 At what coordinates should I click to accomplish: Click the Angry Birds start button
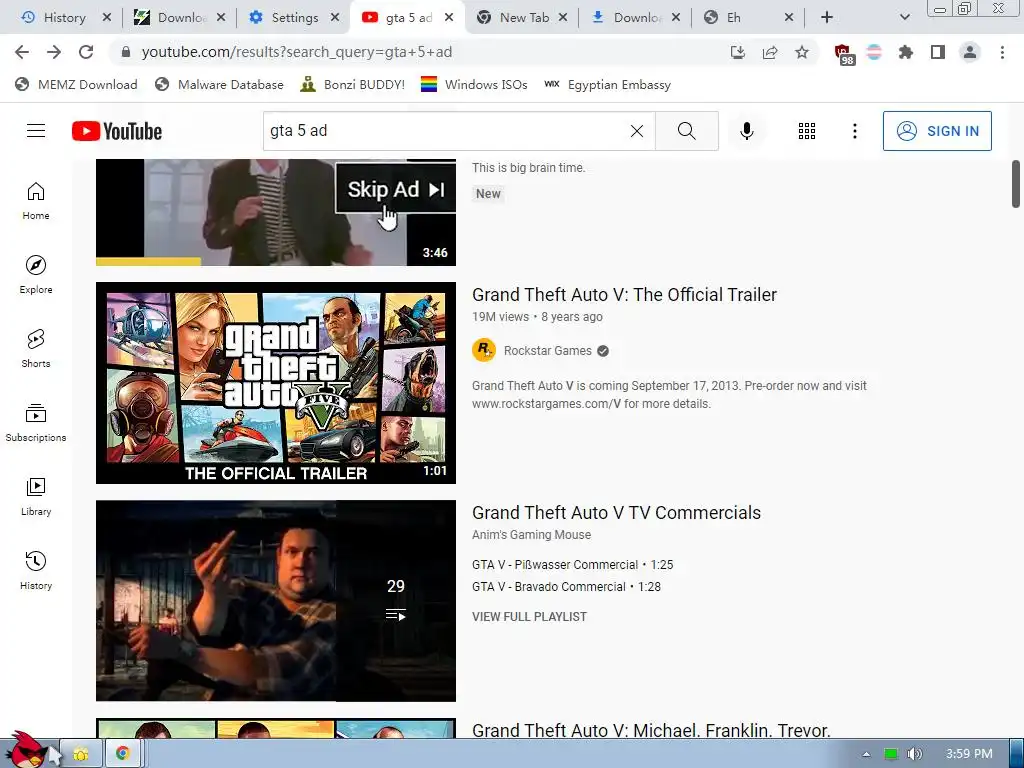click(x=26, y=750)
